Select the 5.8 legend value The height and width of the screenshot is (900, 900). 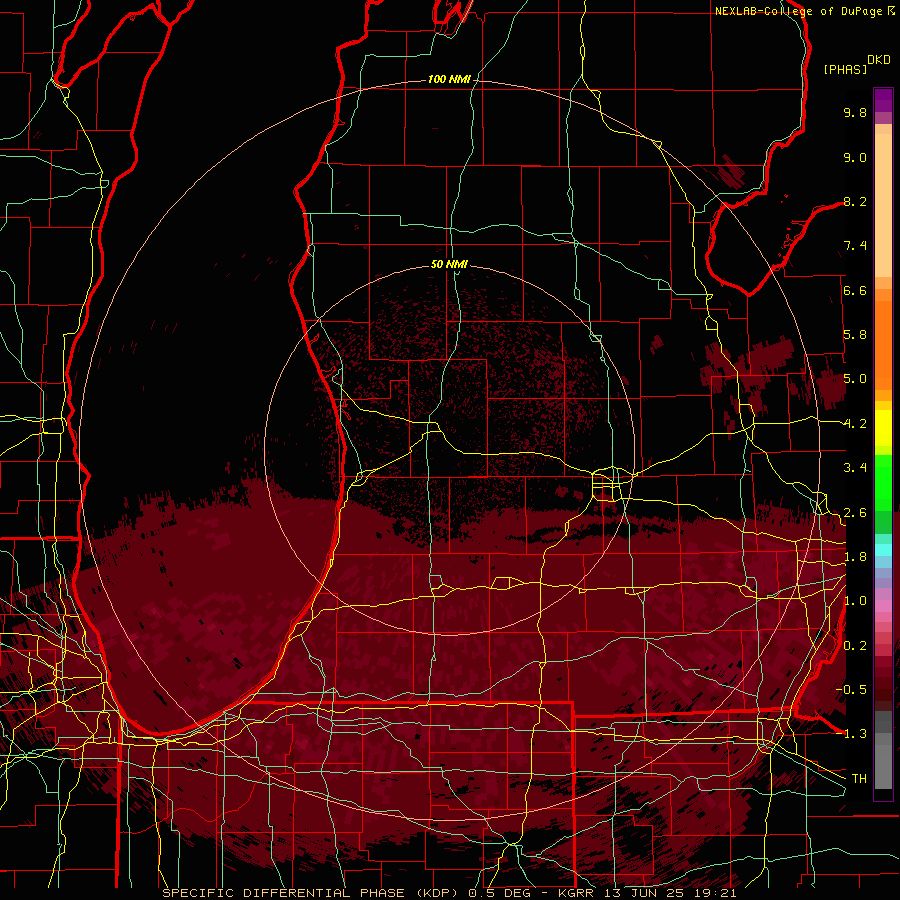click(855, 335)
